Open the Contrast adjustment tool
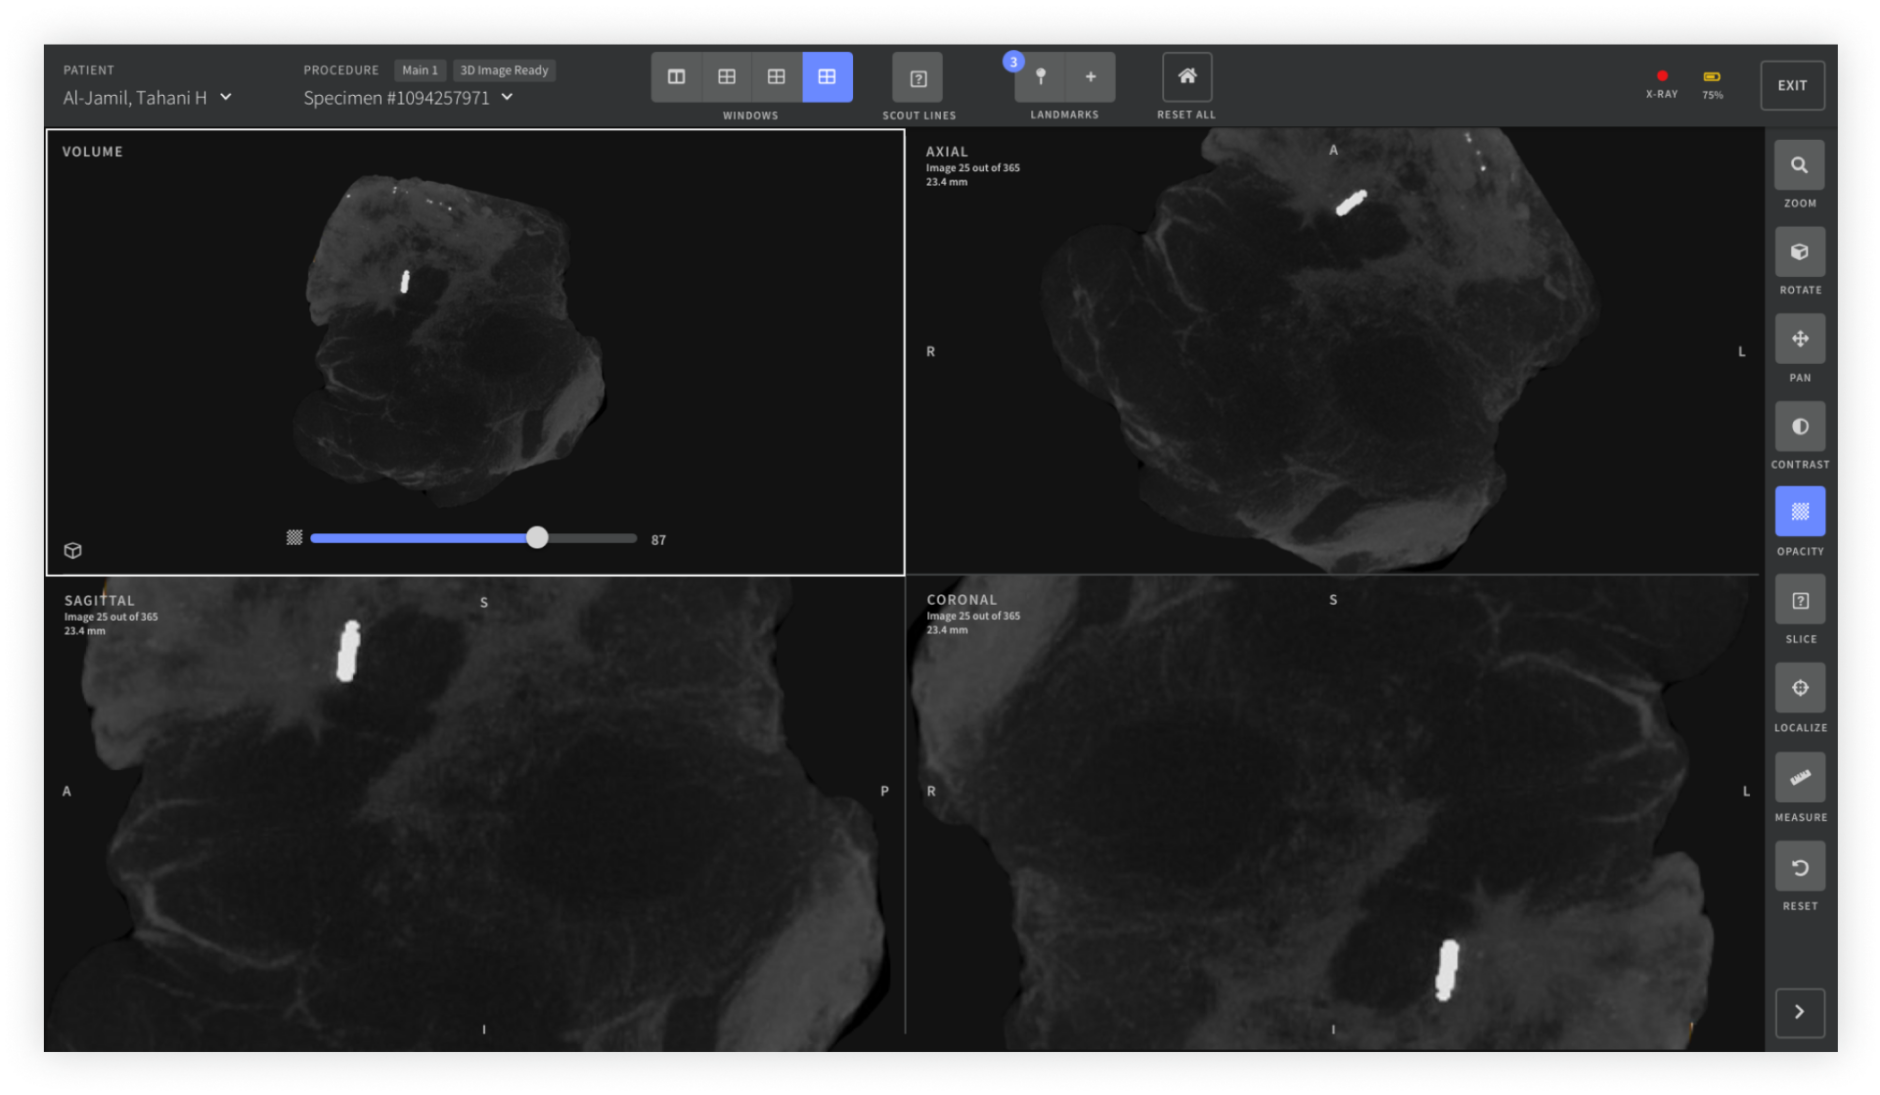Screen dimensions: 1880x1095 (x=1799, y=427)
